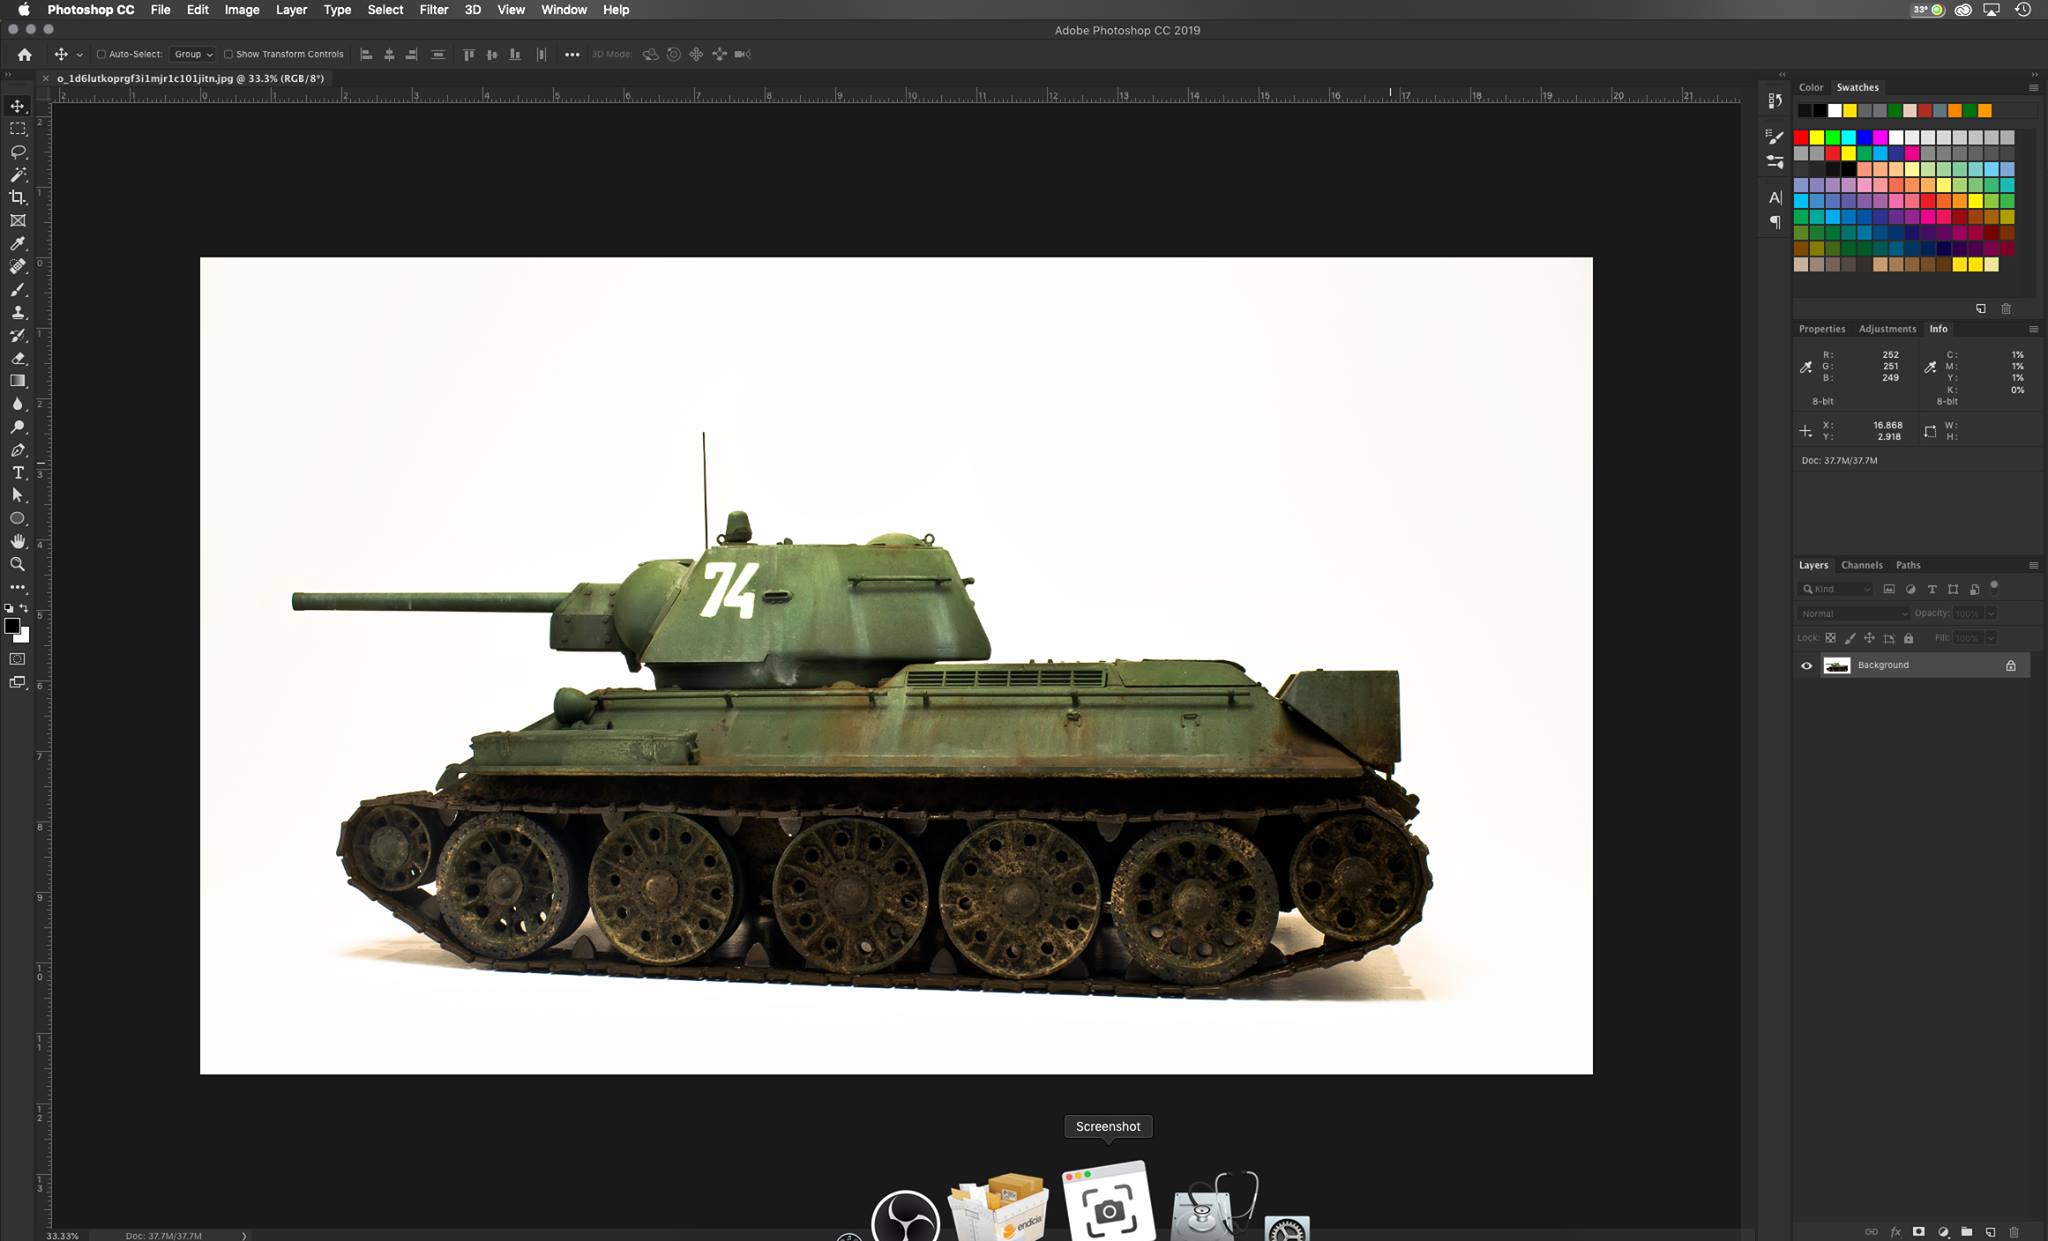Open the Group dropdown in options bar
The width and height of the screenshot is (2048, 1241).
(x=193, y=54)
